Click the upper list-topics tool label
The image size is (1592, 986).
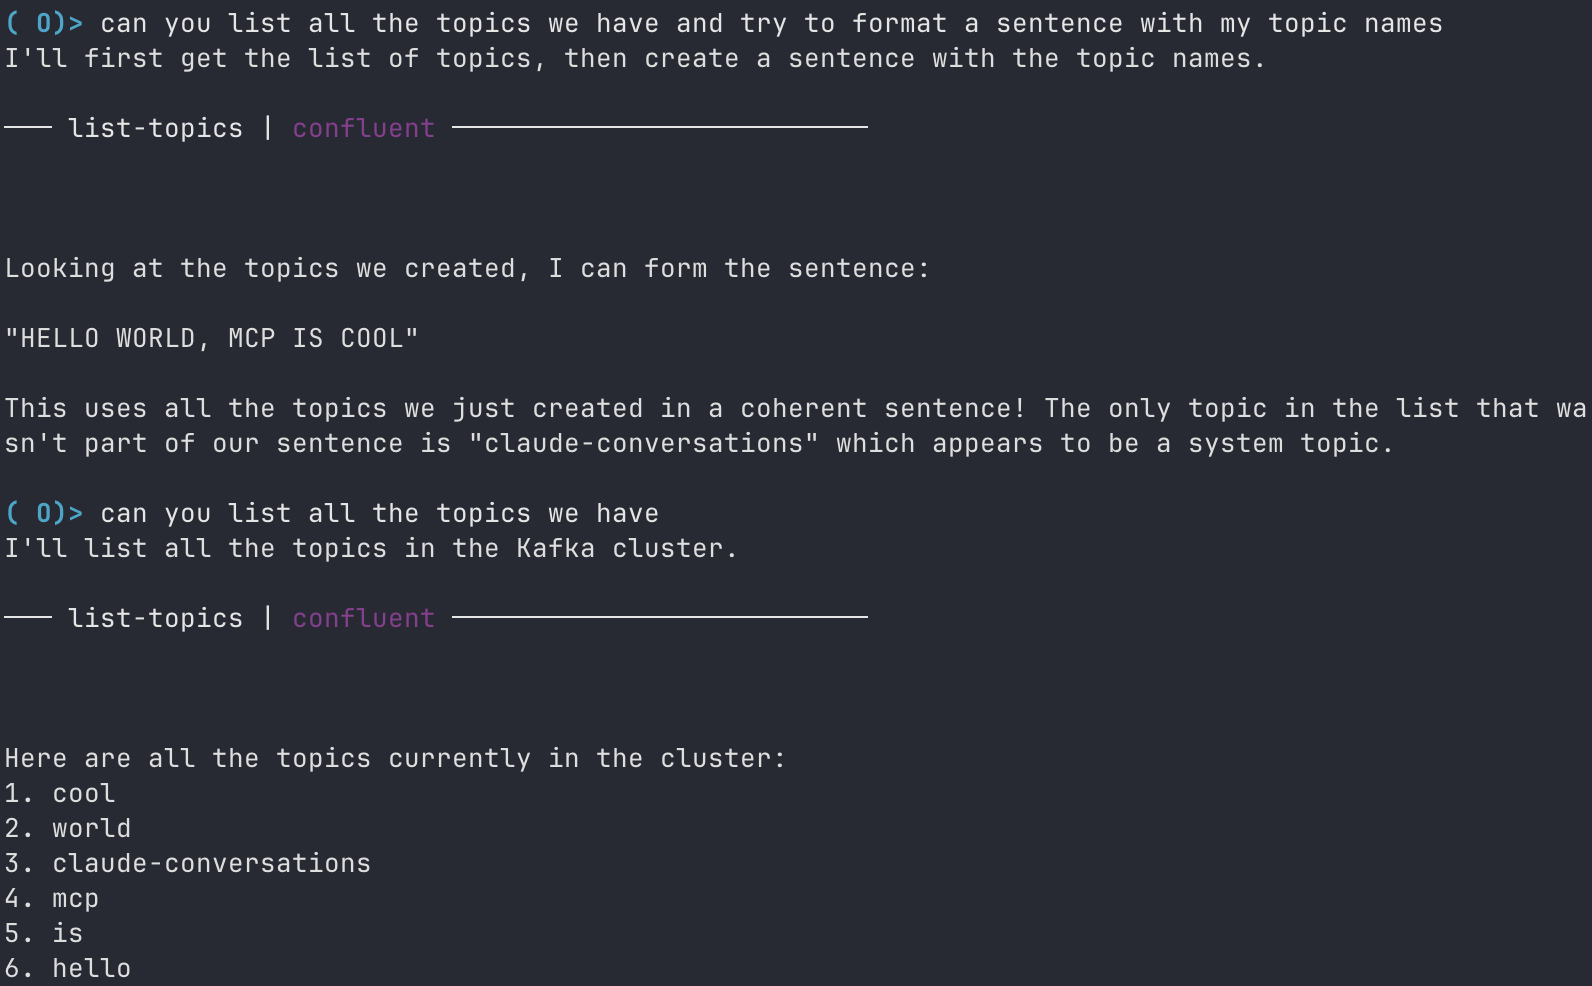click(155, 128)
